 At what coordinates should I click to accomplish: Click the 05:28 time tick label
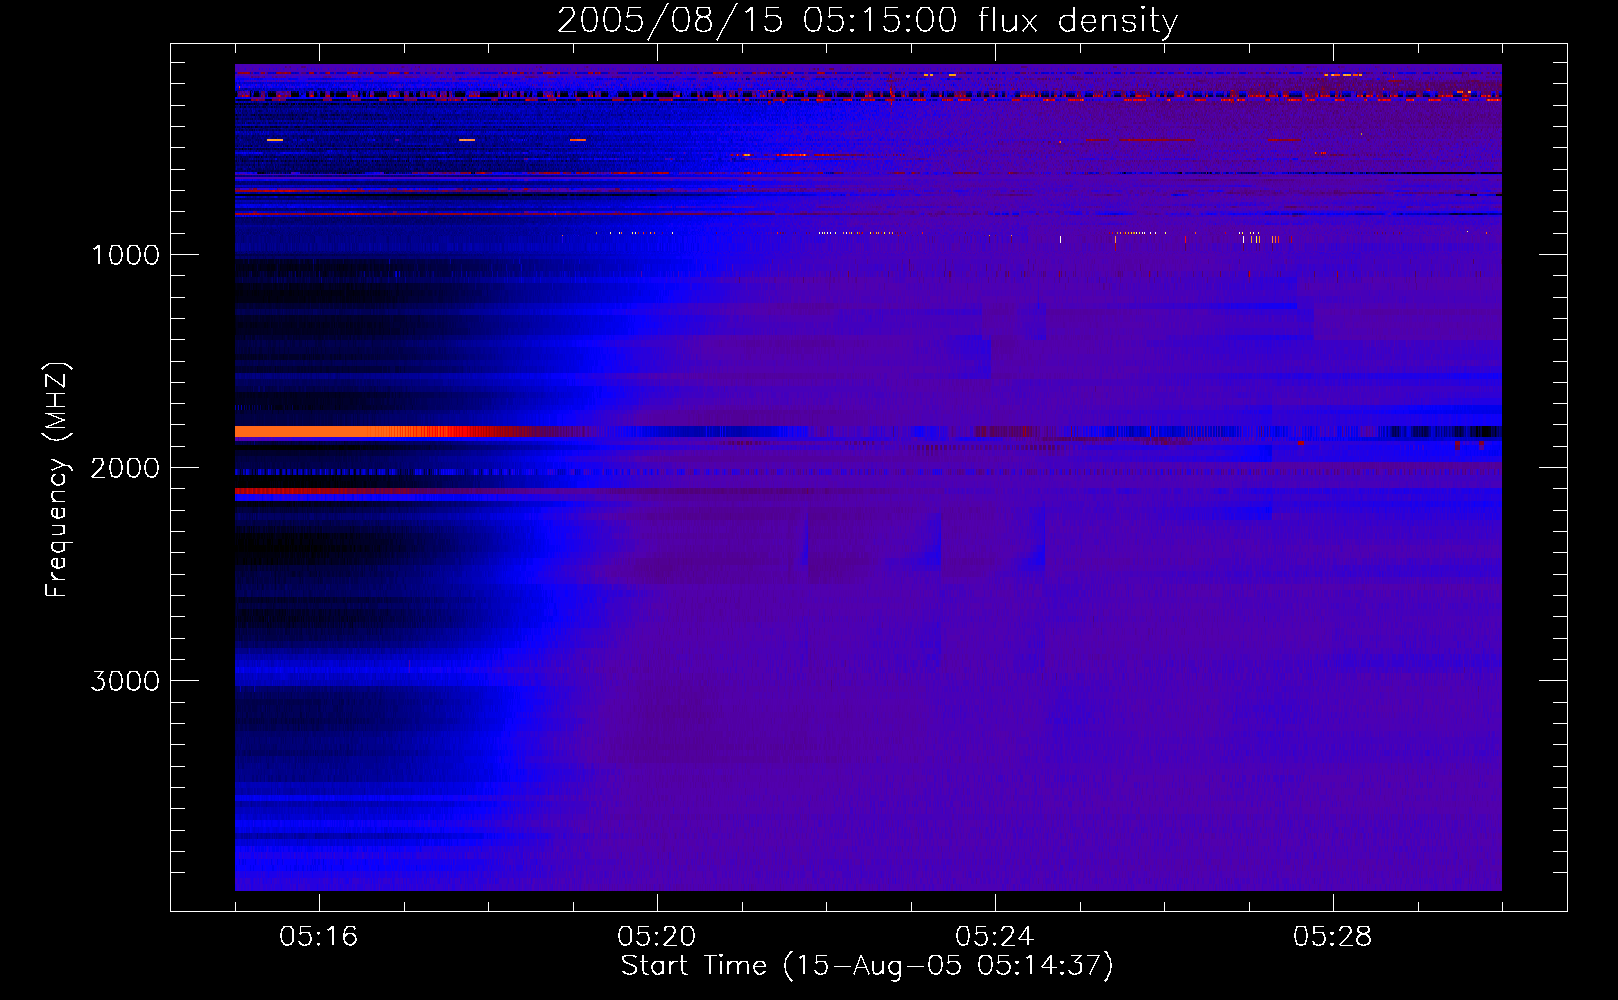click(1333, 937)
